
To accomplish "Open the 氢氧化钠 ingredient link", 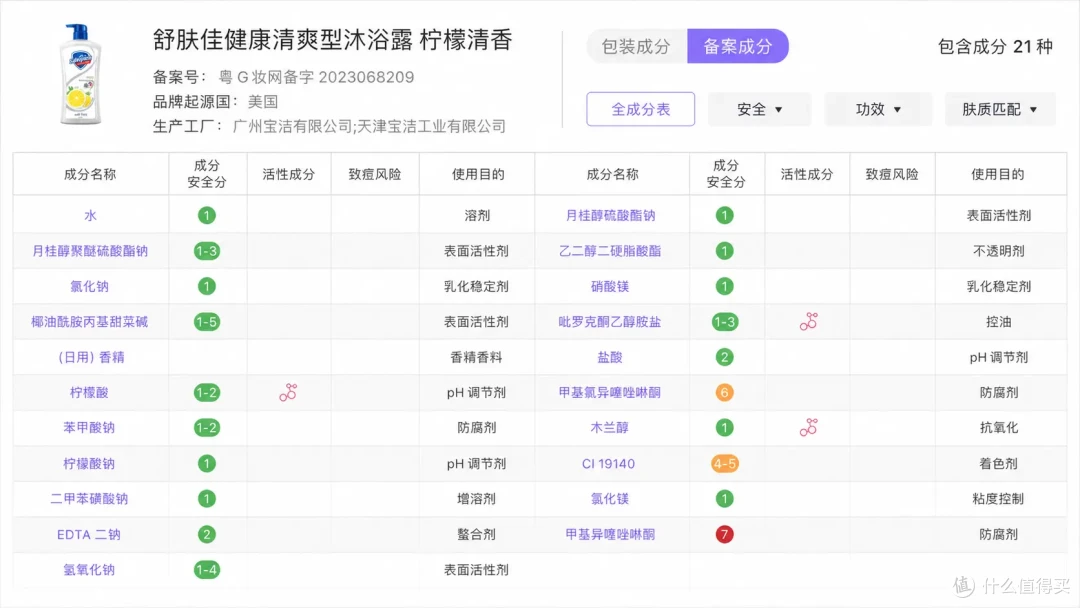I will click(x=90, y=569).
